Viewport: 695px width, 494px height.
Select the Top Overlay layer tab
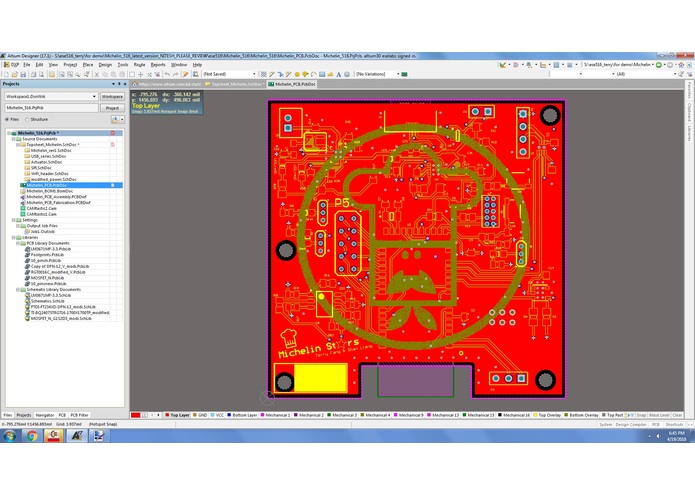click(x=547, y=415)
